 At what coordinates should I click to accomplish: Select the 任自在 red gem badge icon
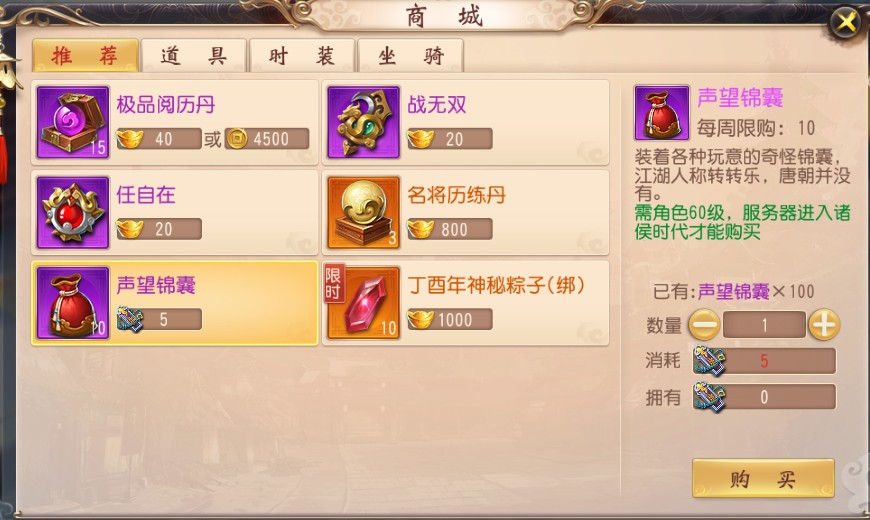click(73, 213)
